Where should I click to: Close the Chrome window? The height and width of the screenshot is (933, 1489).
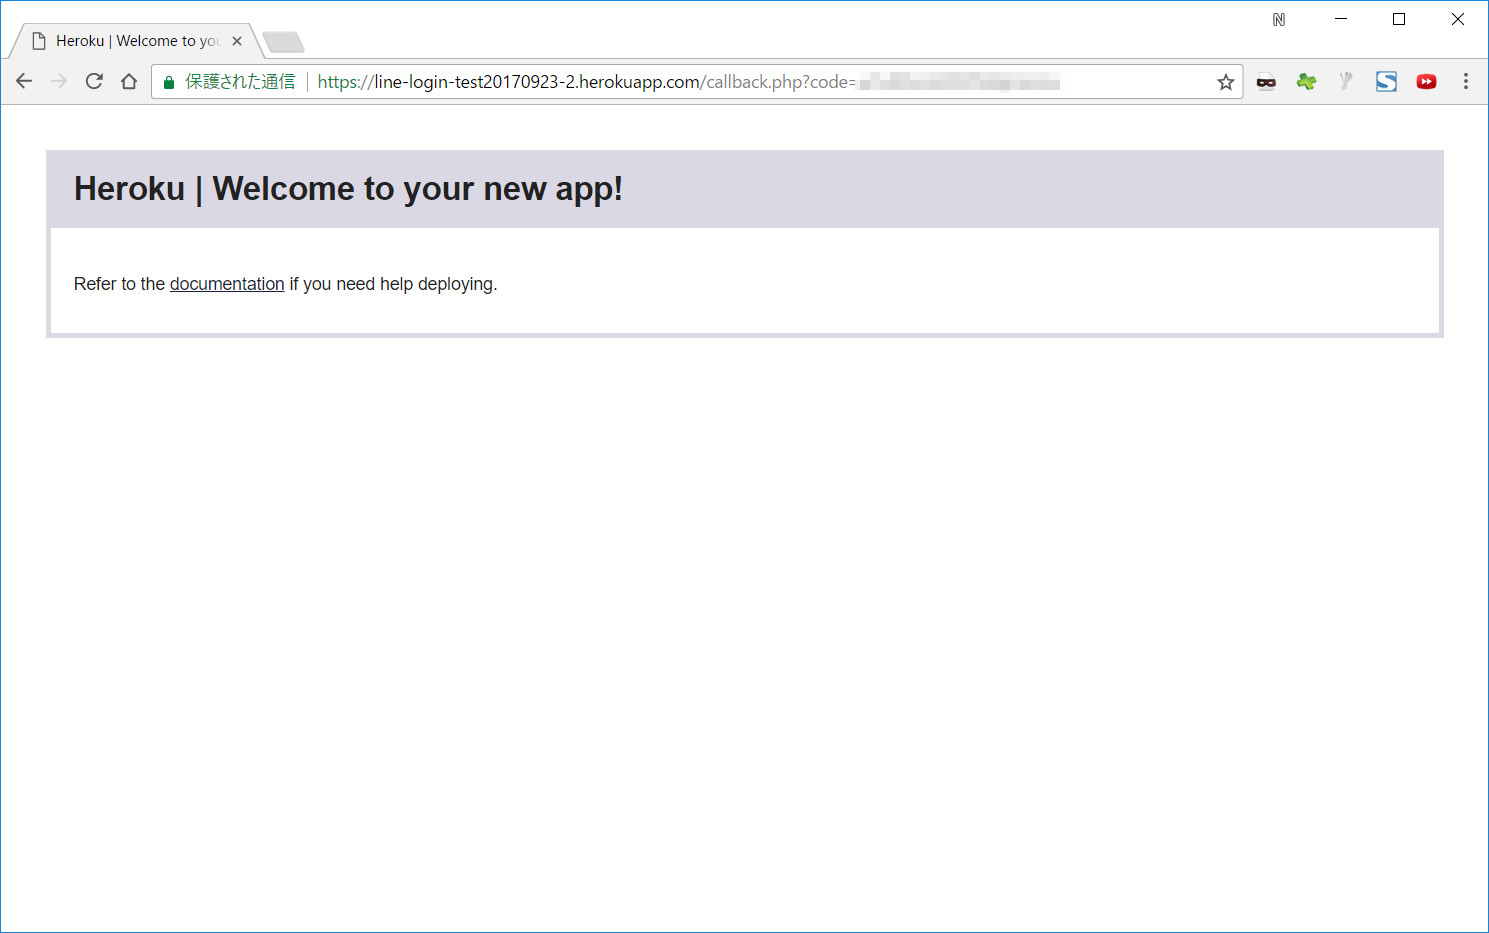[x=1457, y=19]
